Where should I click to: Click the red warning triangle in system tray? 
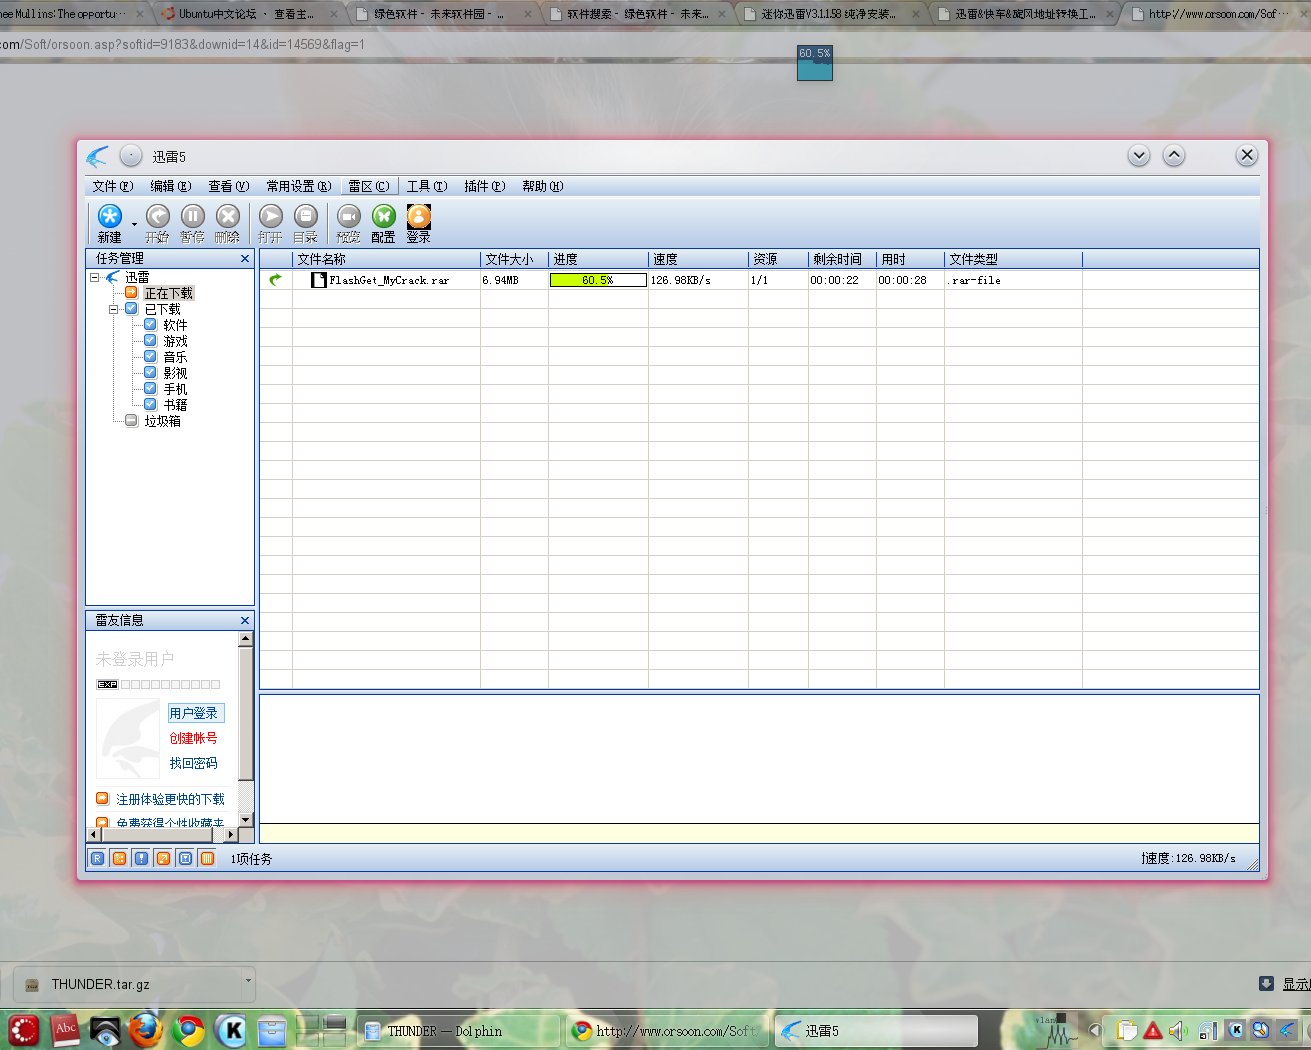coord(1153,1031)
